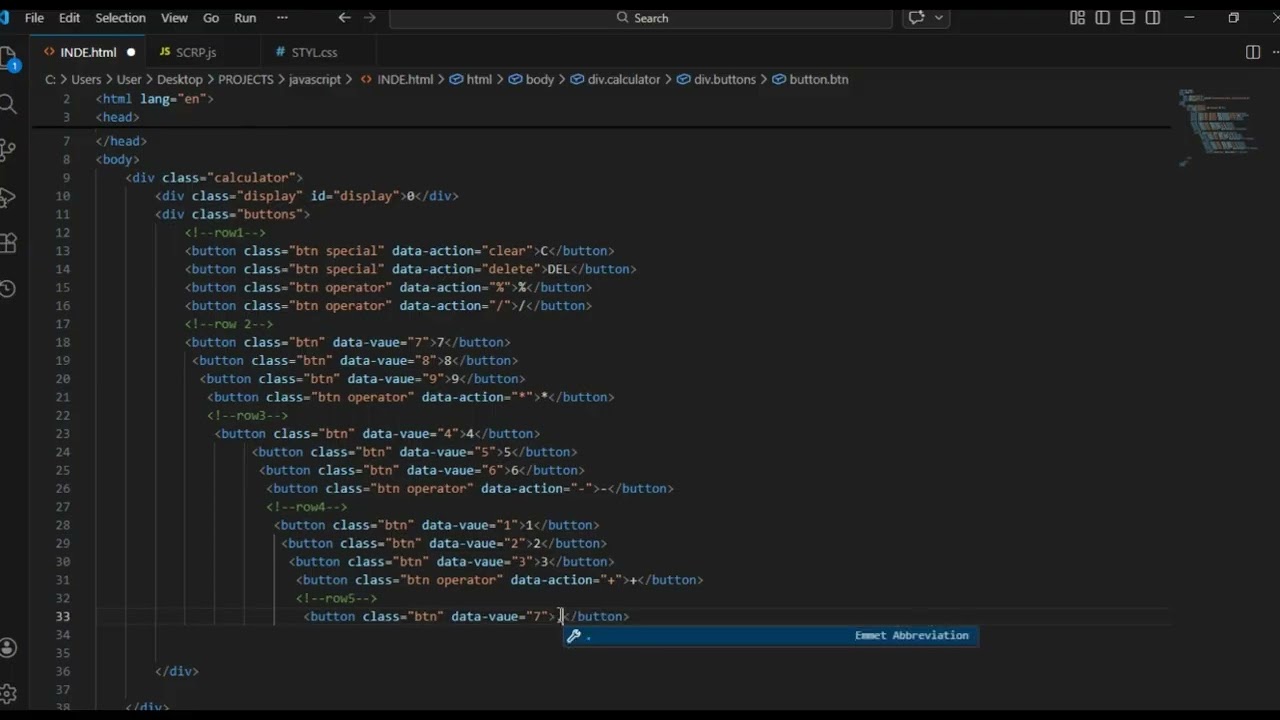Toggle the secondary side bar

pyautogui.click(x=1153, y=18)
